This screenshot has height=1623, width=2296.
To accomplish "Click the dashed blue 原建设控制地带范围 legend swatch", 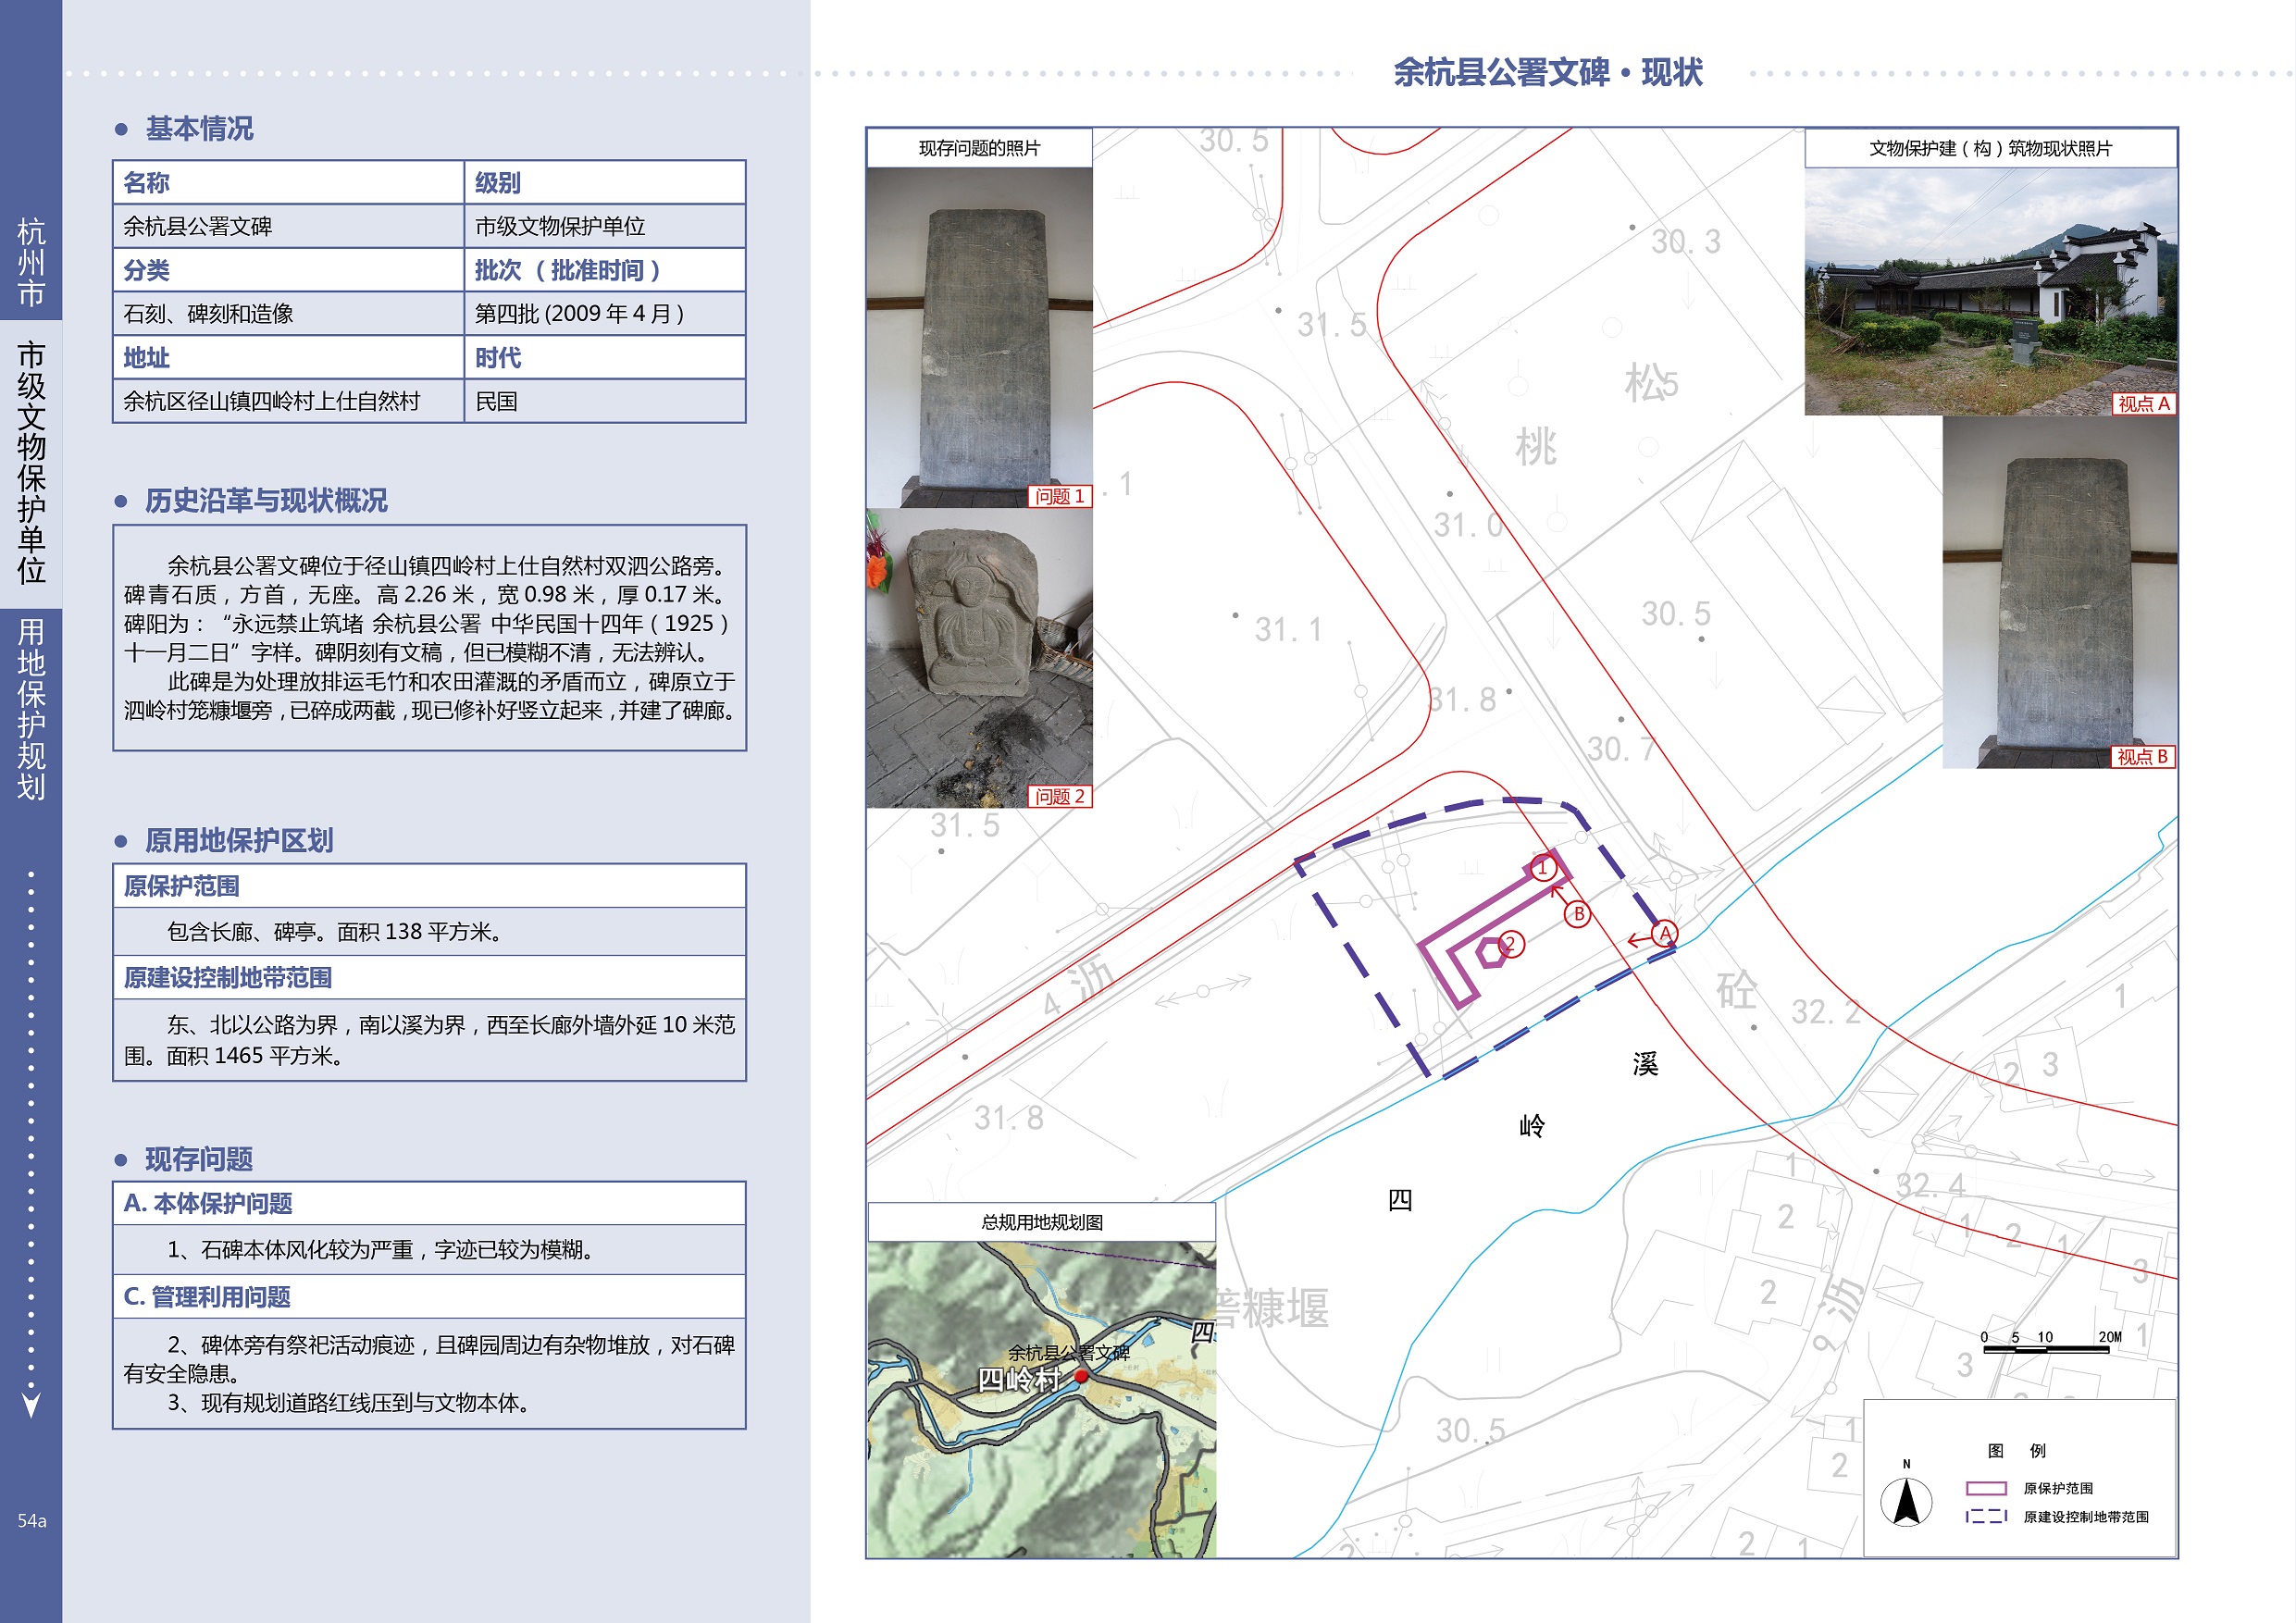I will click(x=1986, y=1516).
